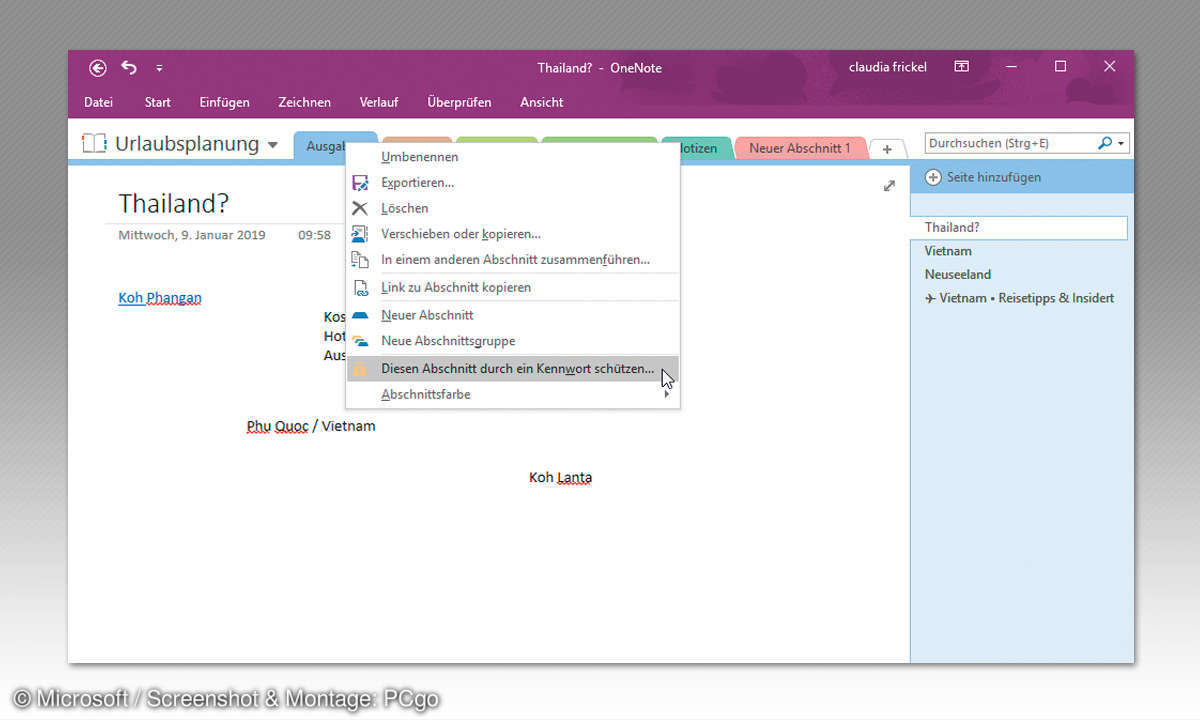Click the Neue Abschnittsgruppe icon

360,341
